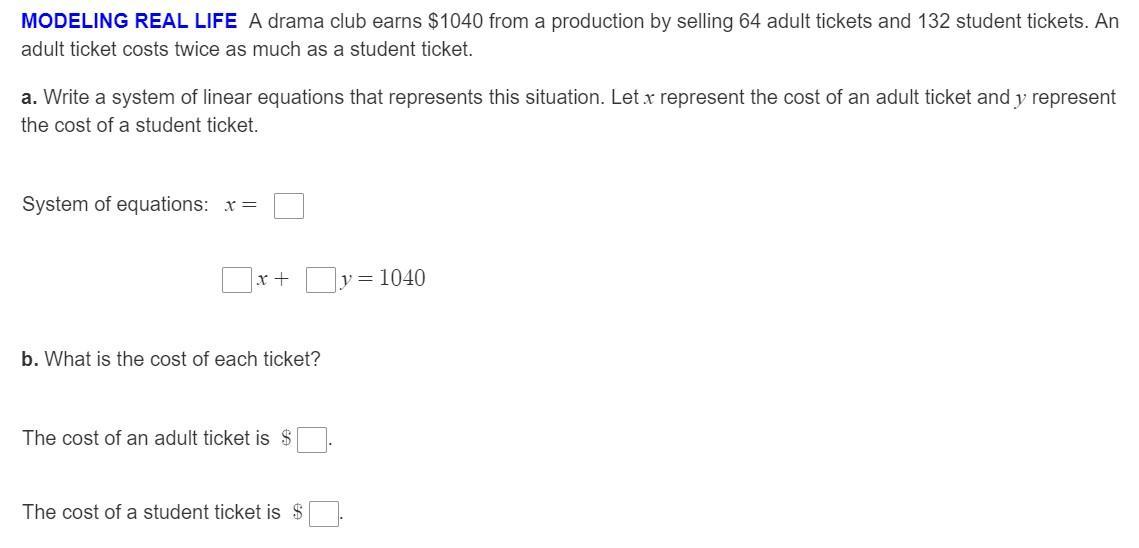
Task: Click the dollar sign before student ticket box
Action: coord(298,512)
